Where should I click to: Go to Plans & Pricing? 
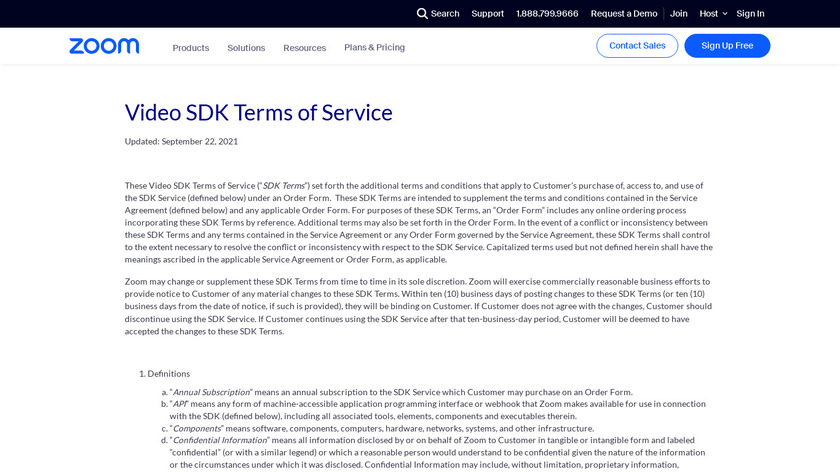(x=374, y=48)
